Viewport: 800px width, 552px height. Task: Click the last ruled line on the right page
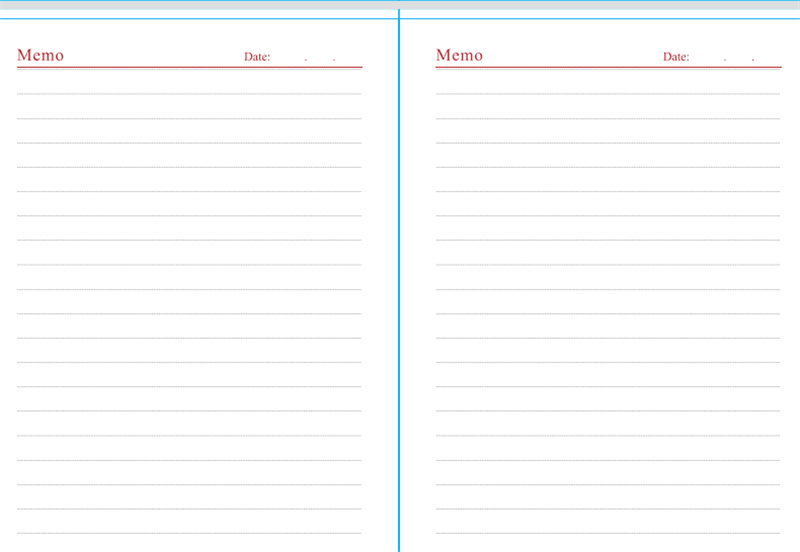click(x=608, y=533)
